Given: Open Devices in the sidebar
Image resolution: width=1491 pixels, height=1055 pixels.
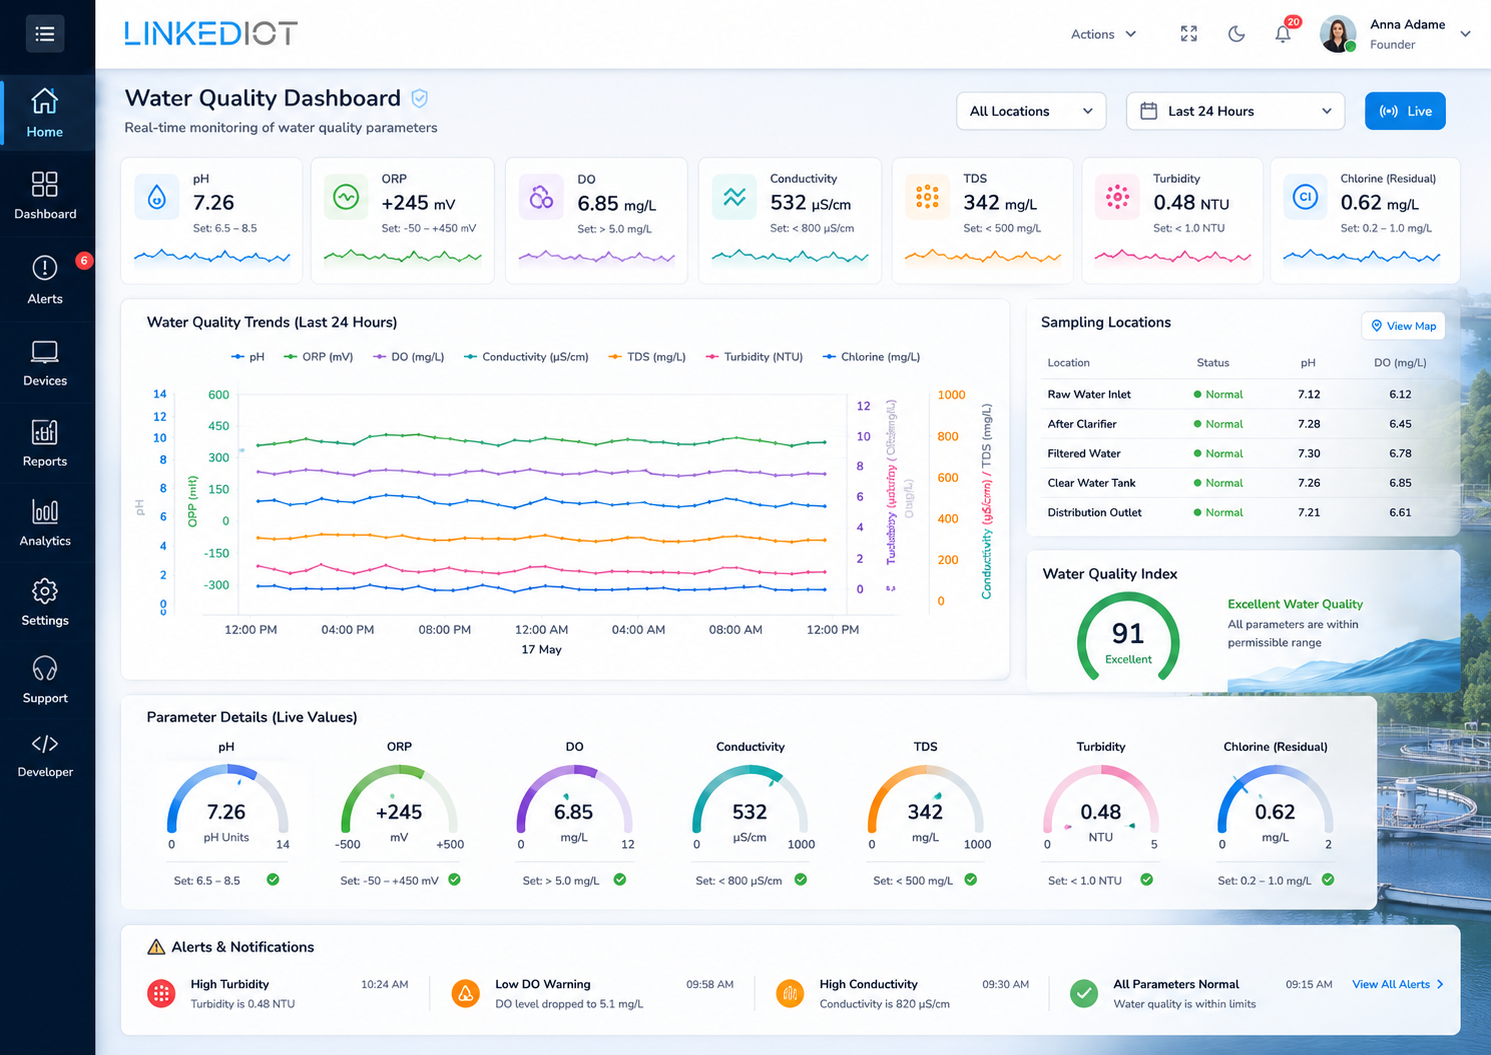Looking at the screenshot, I should point(45,363).
